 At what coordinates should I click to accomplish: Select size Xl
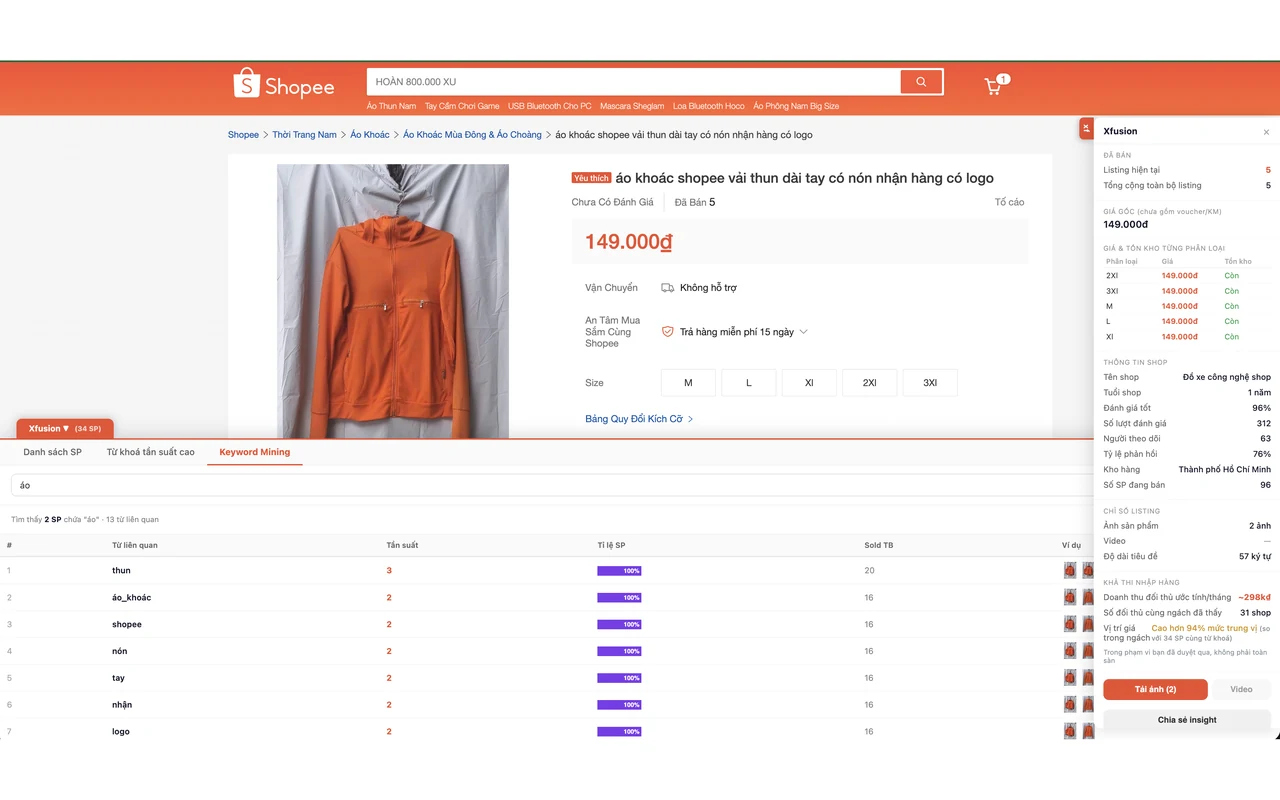(x=809, y=383)
